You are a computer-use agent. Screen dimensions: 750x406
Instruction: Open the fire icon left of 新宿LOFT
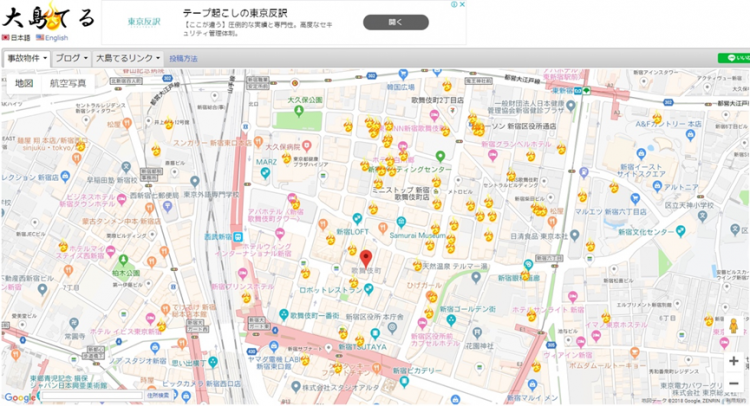331,238
